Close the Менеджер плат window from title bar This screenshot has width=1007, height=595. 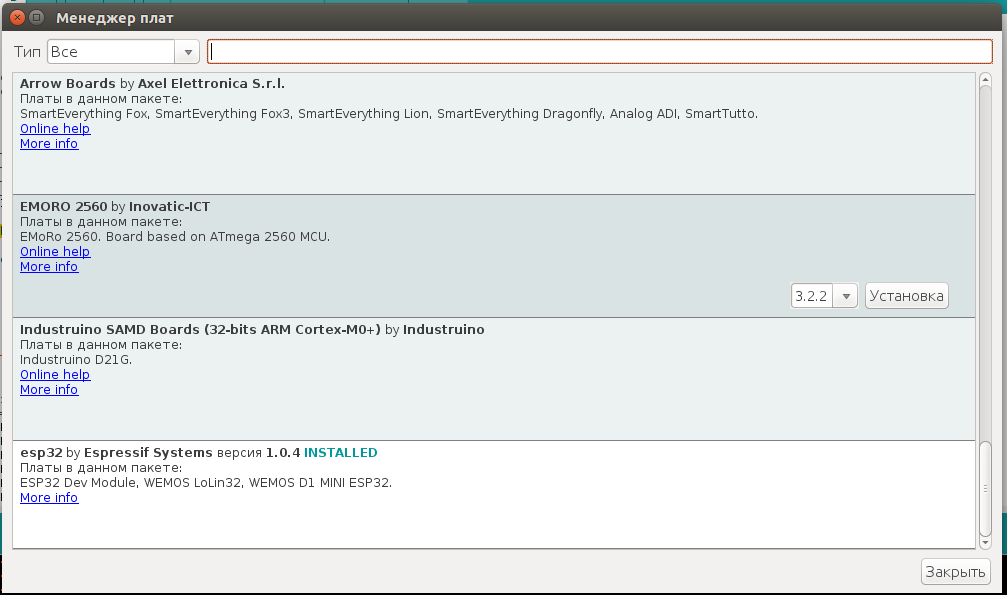point(15,18)
